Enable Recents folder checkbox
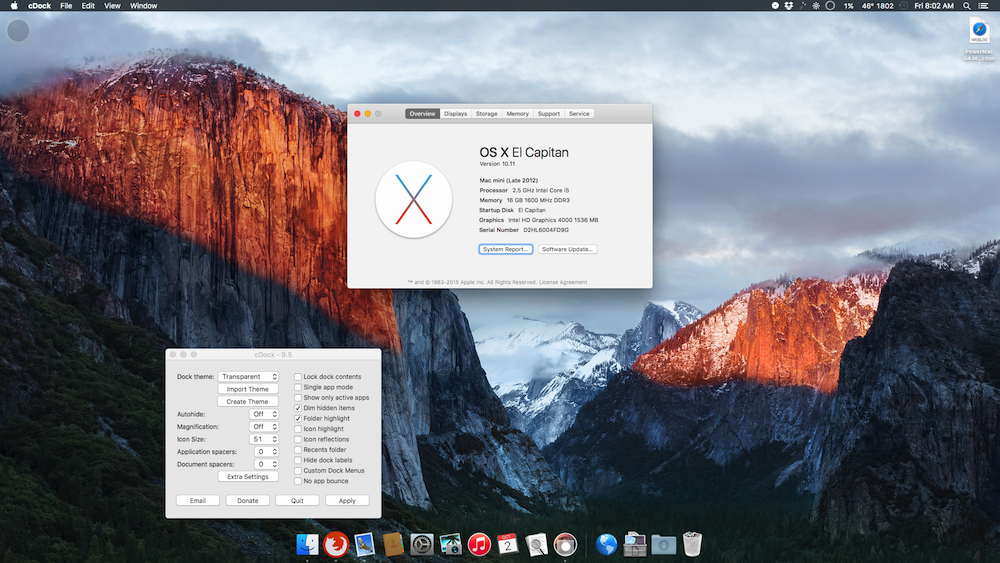The width and height of the screenshot is (1000, 563). point(298,450)
